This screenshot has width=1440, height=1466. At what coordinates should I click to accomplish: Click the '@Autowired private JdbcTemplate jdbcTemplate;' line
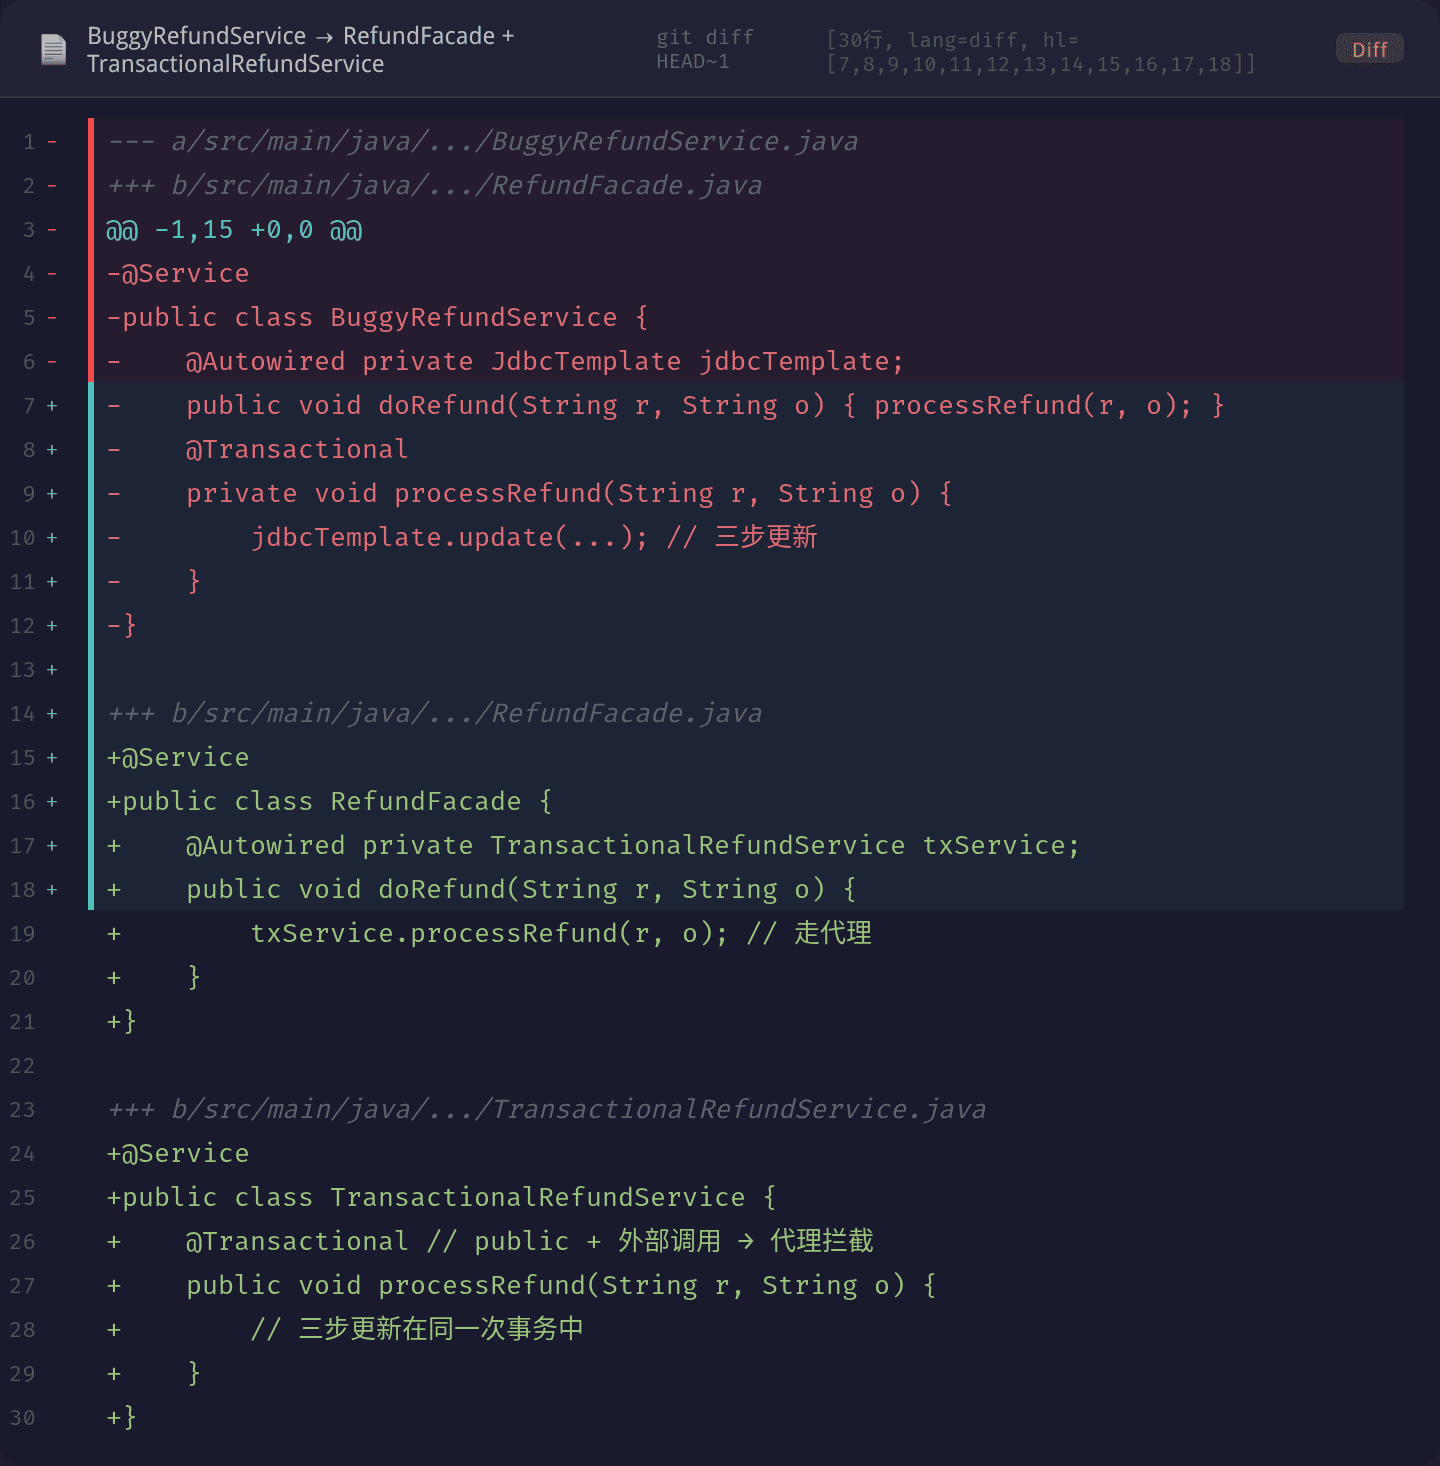(544, 362)
